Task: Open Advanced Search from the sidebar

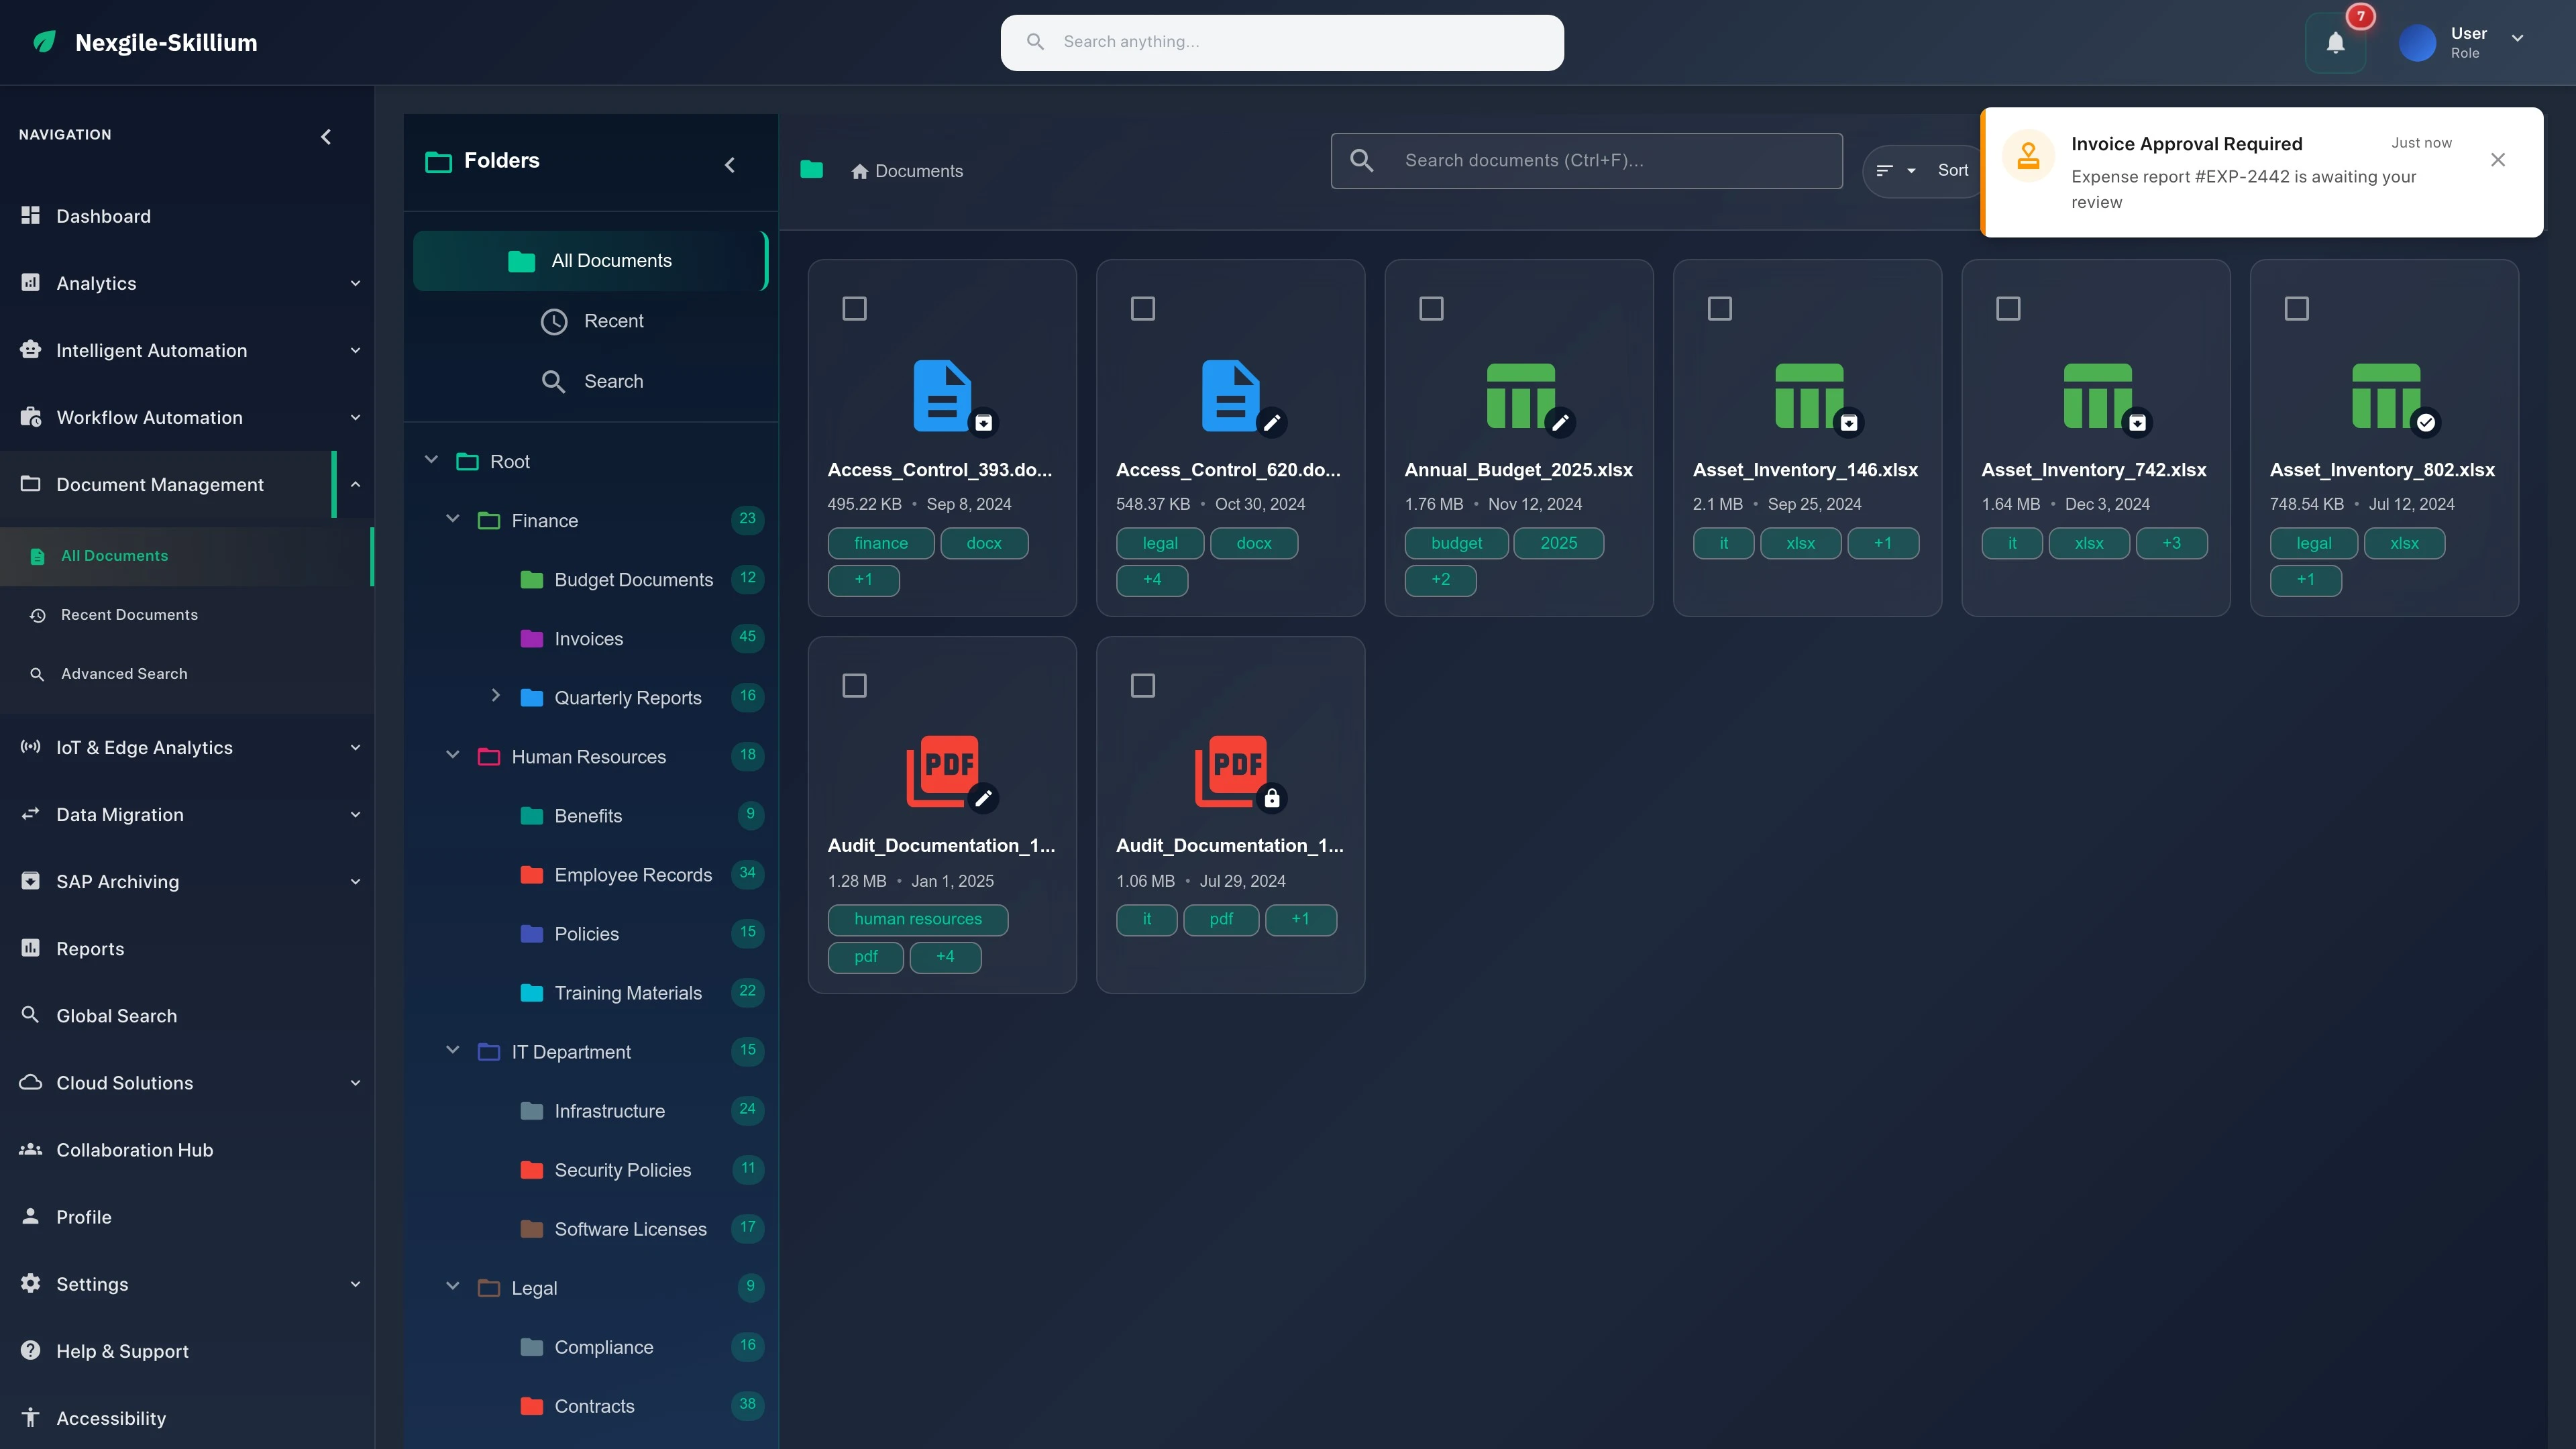Action: (x=124, y=673)
